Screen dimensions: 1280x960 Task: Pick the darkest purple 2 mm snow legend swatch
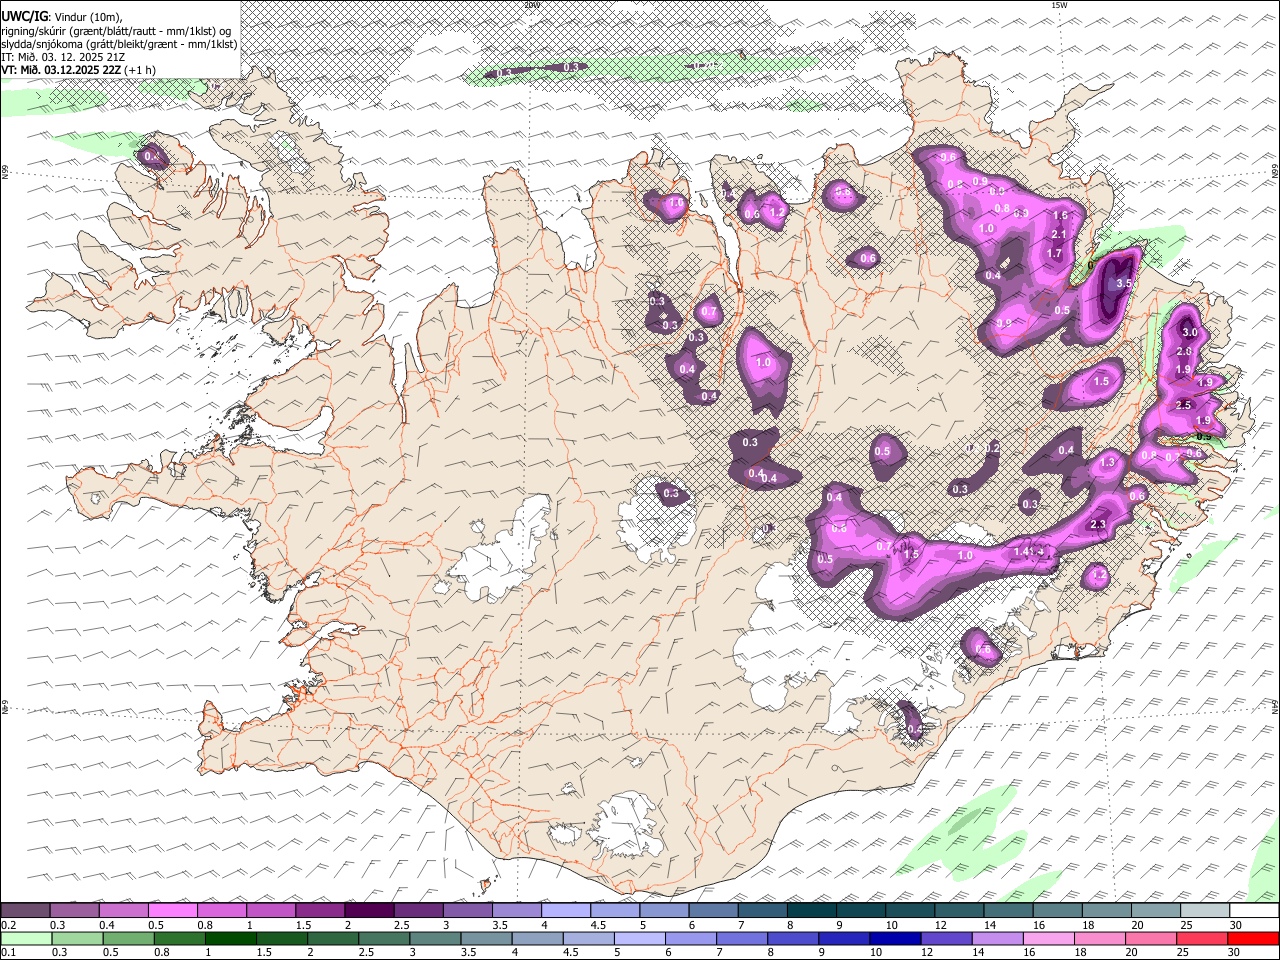pos(369,911)
